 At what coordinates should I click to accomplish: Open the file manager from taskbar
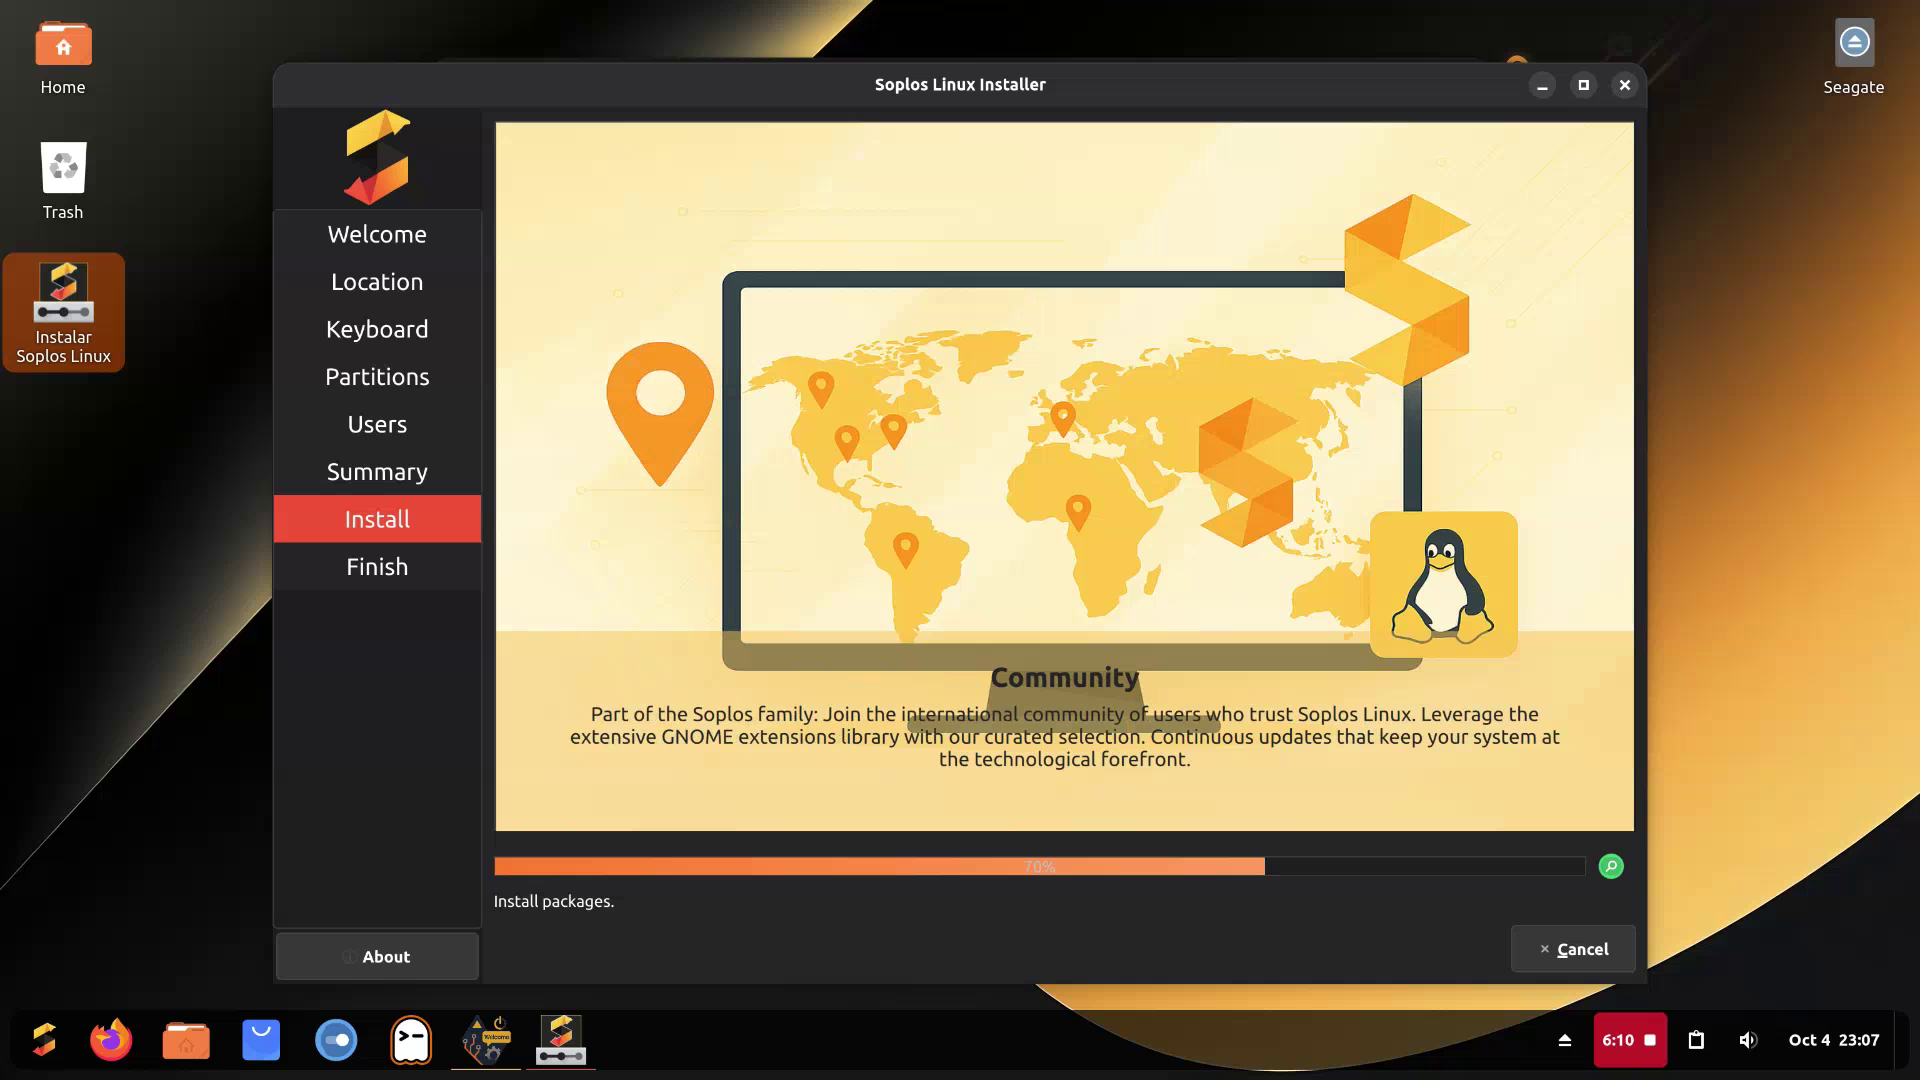coord(186,1040)
